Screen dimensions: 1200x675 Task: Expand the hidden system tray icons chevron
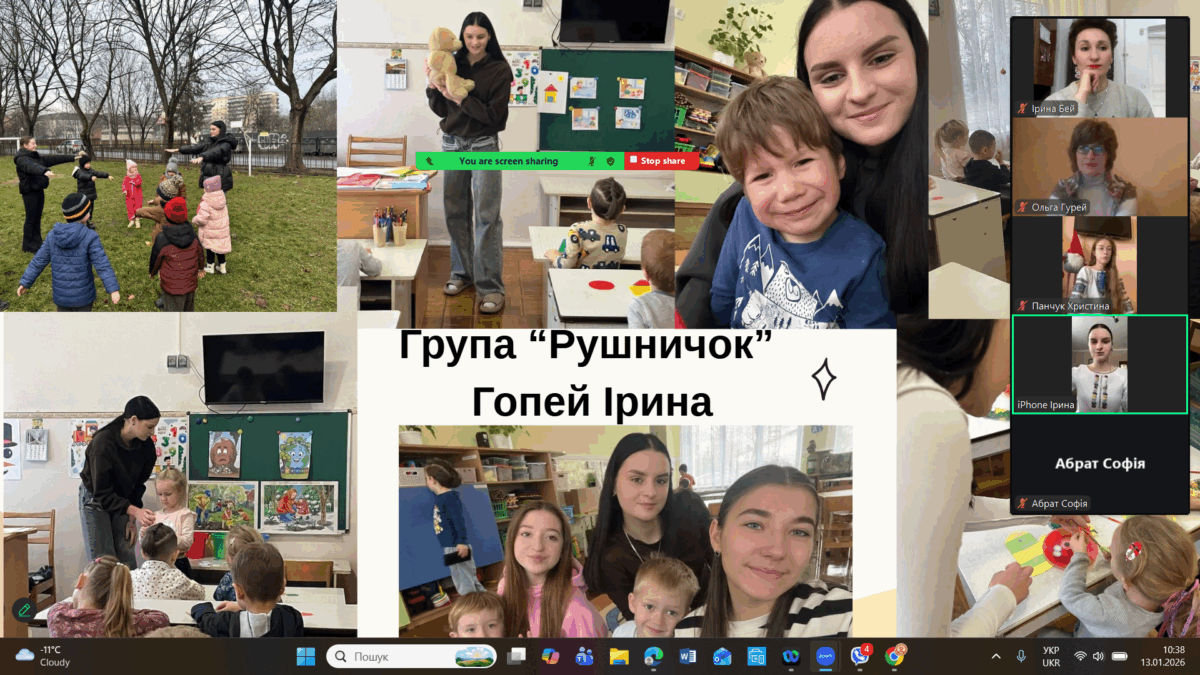coord(995,656)
